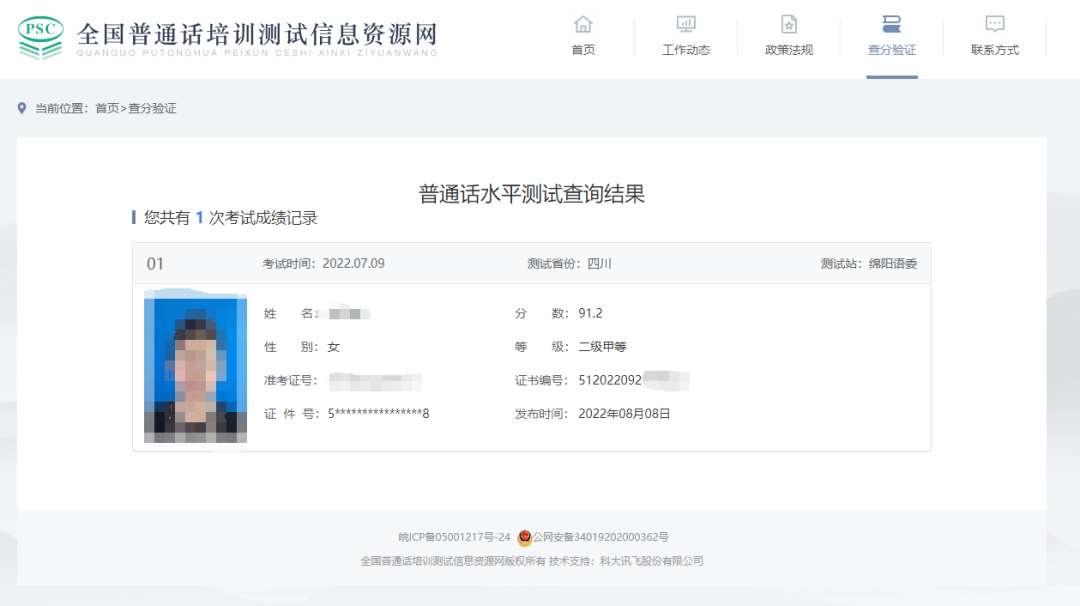Click the PSC logo icon
The image size is (1080, 606).
pos(41,37)
